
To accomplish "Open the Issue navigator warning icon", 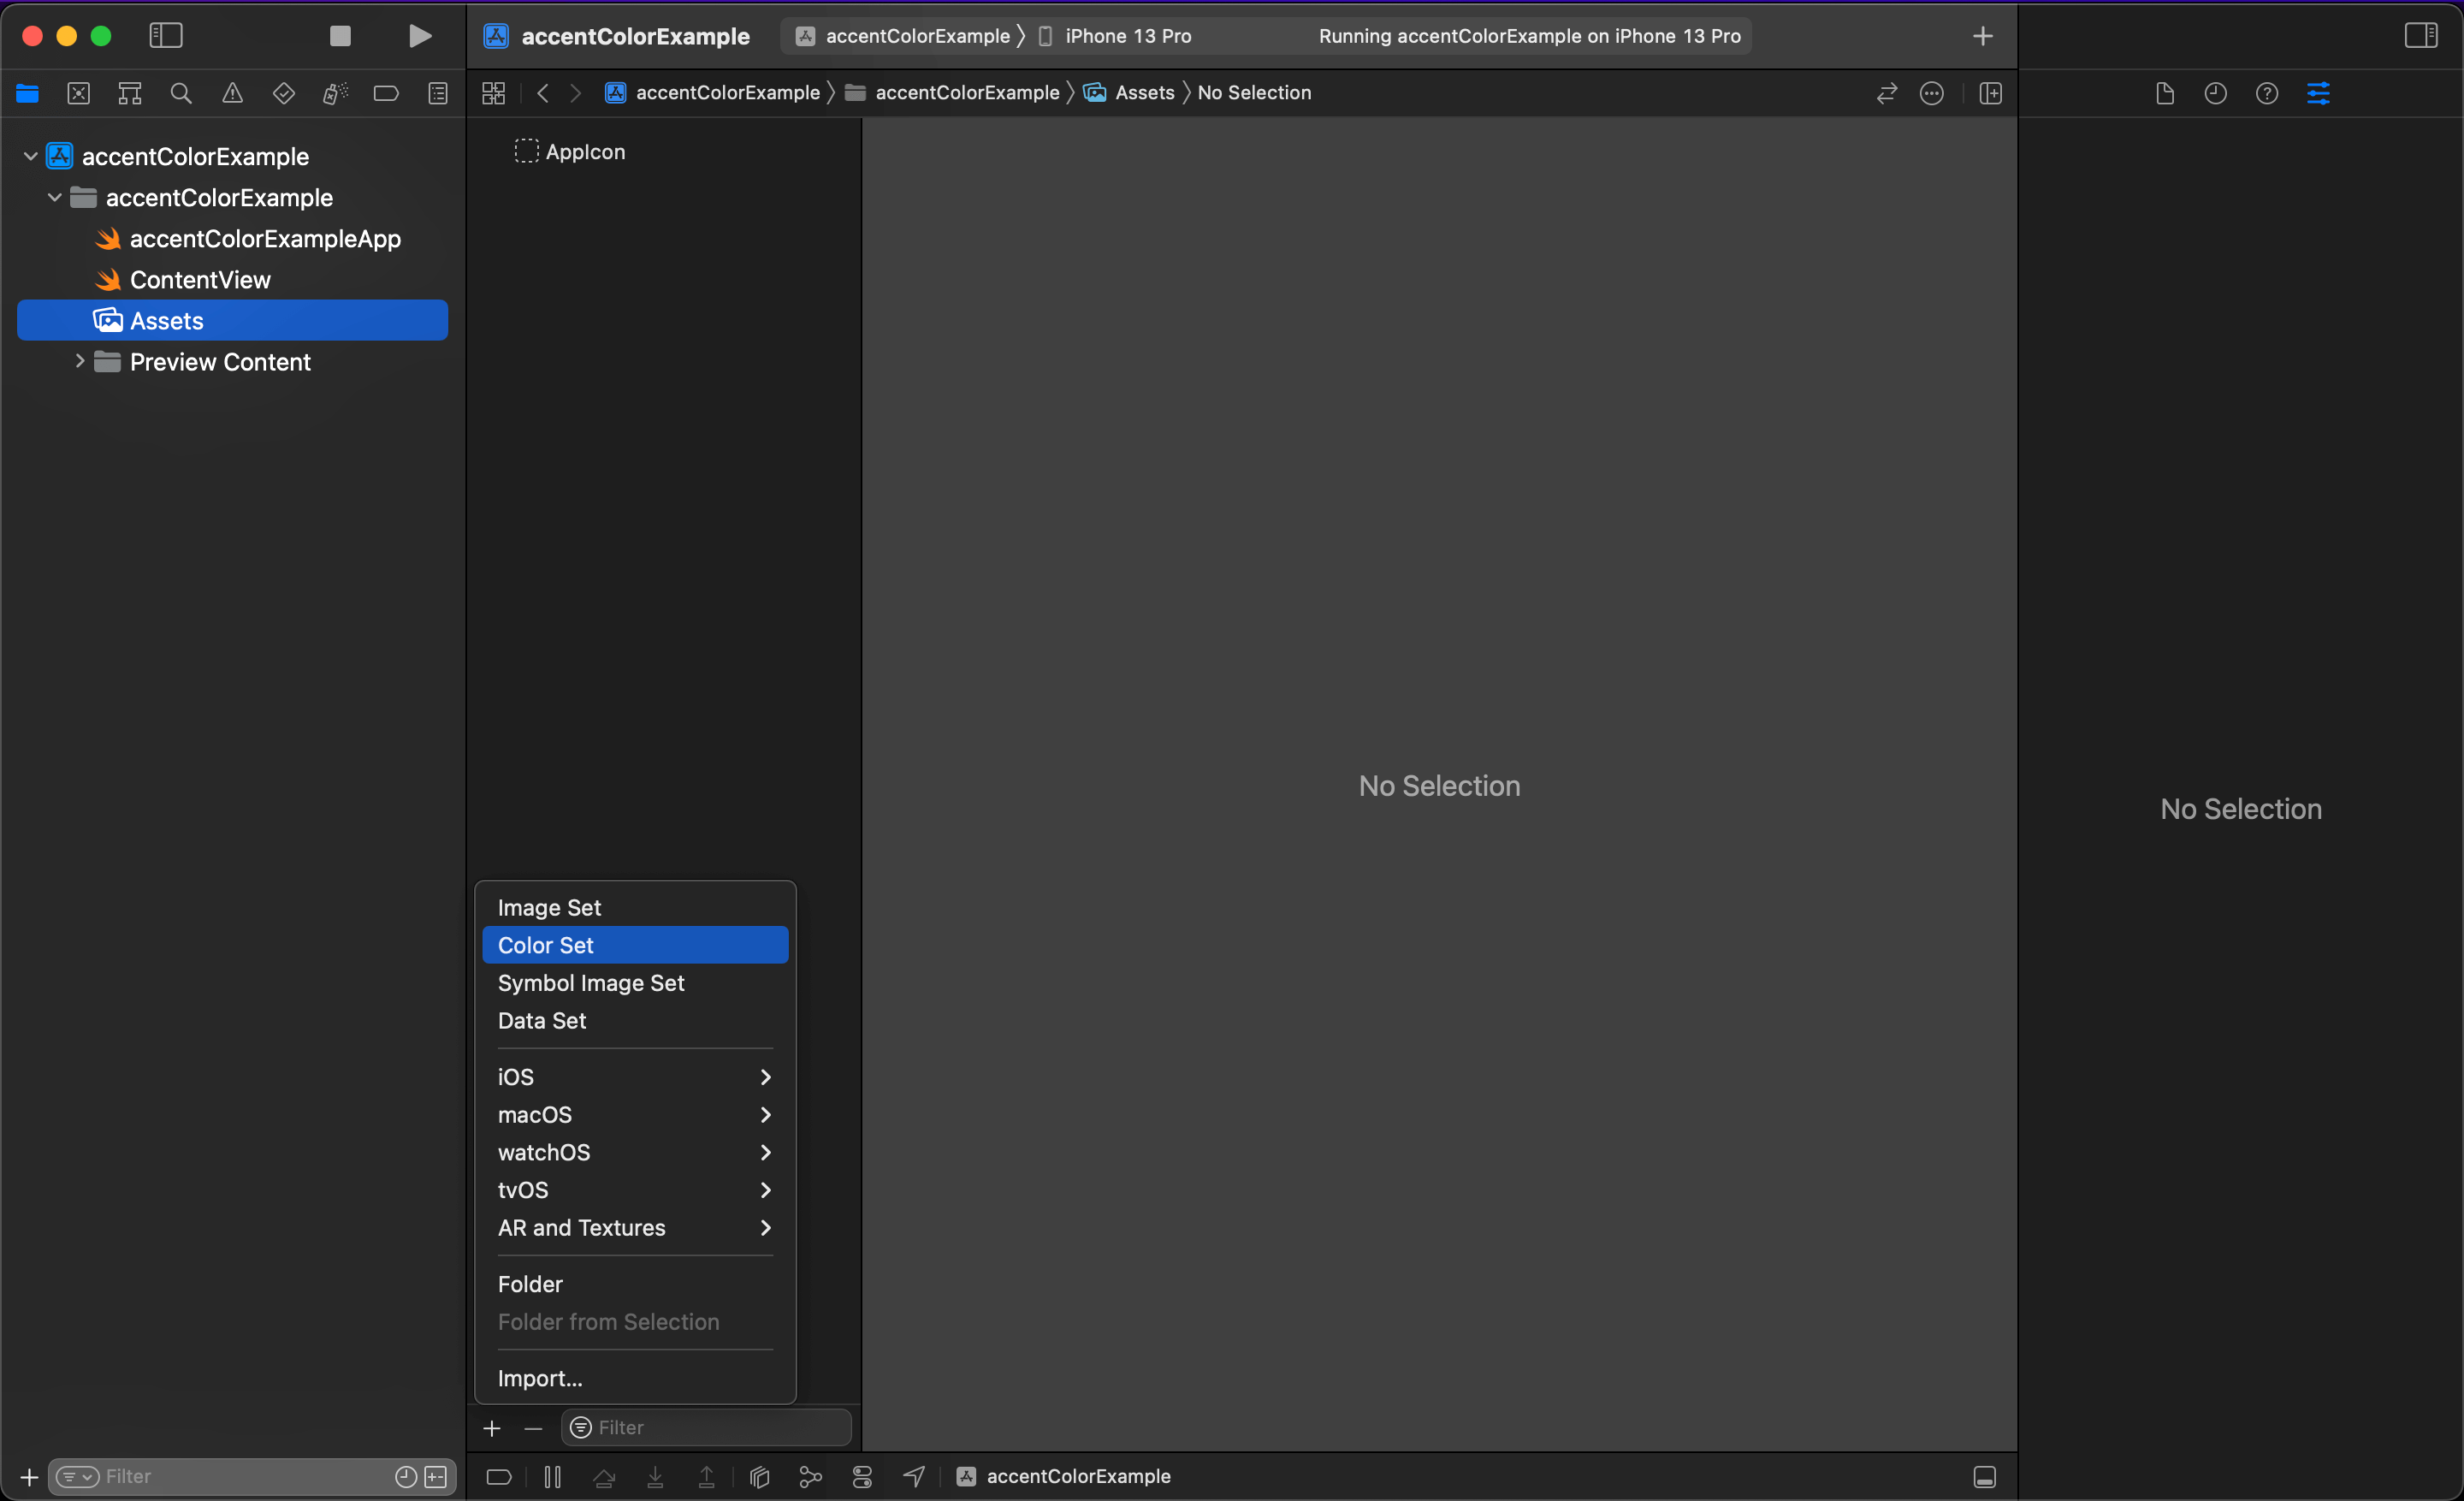I will (x=232, y=93).
